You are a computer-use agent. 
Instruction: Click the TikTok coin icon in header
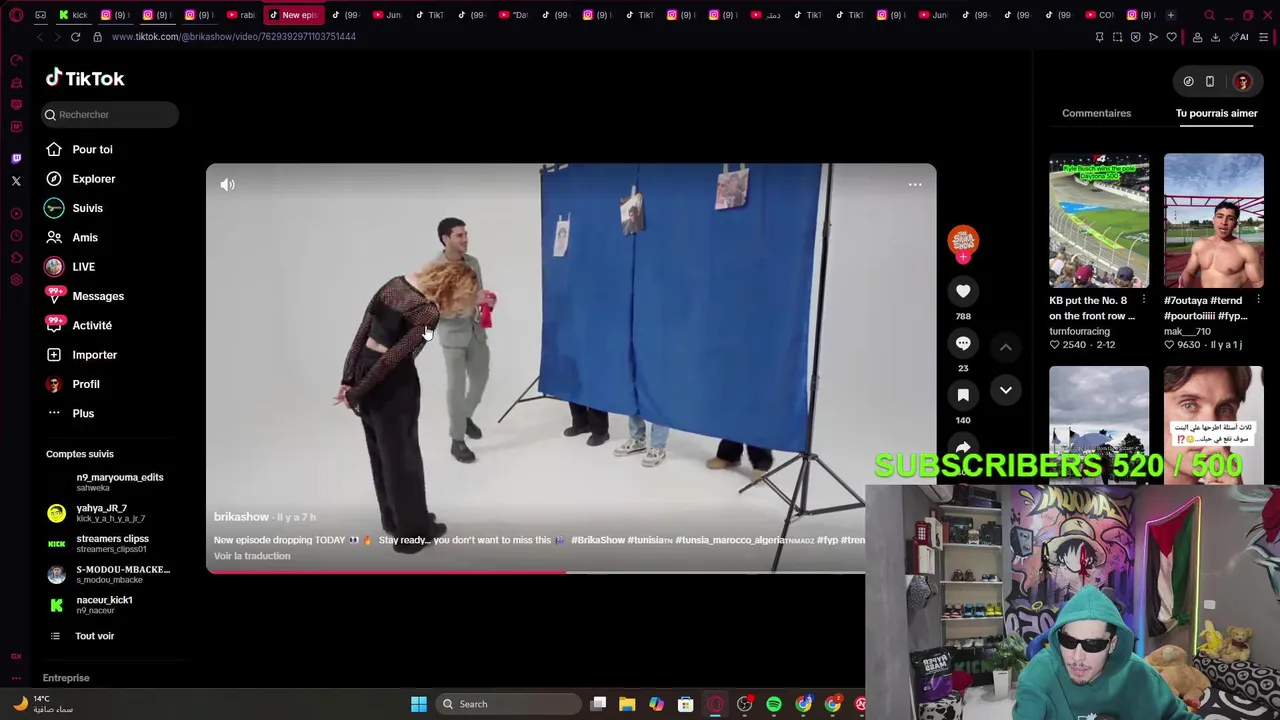coord(1188,82)
